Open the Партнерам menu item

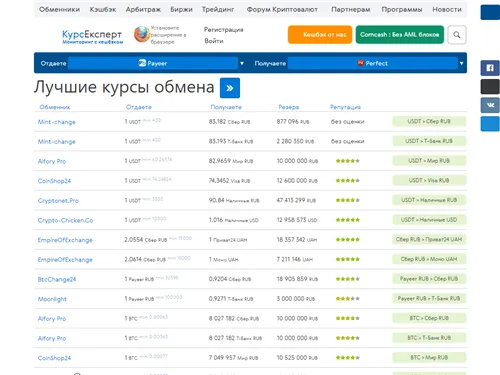coord(351,9)
